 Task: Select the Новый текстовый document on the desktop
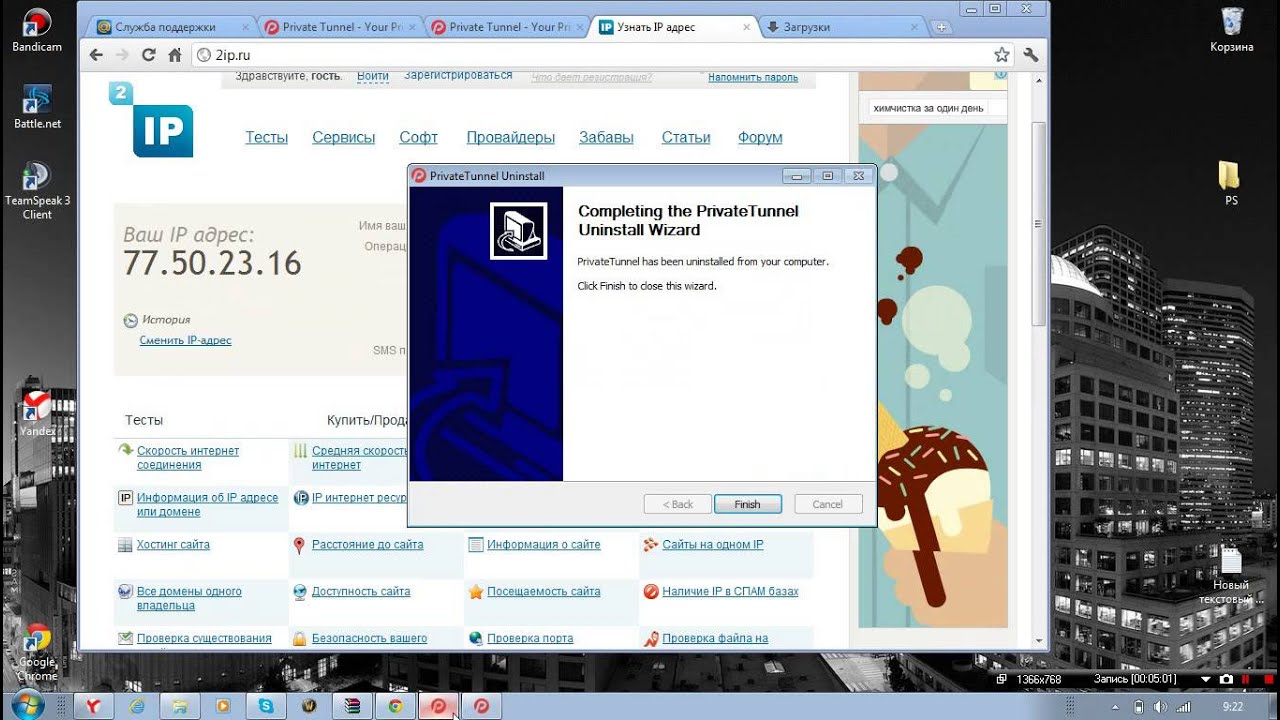(x=1231, y=576)
